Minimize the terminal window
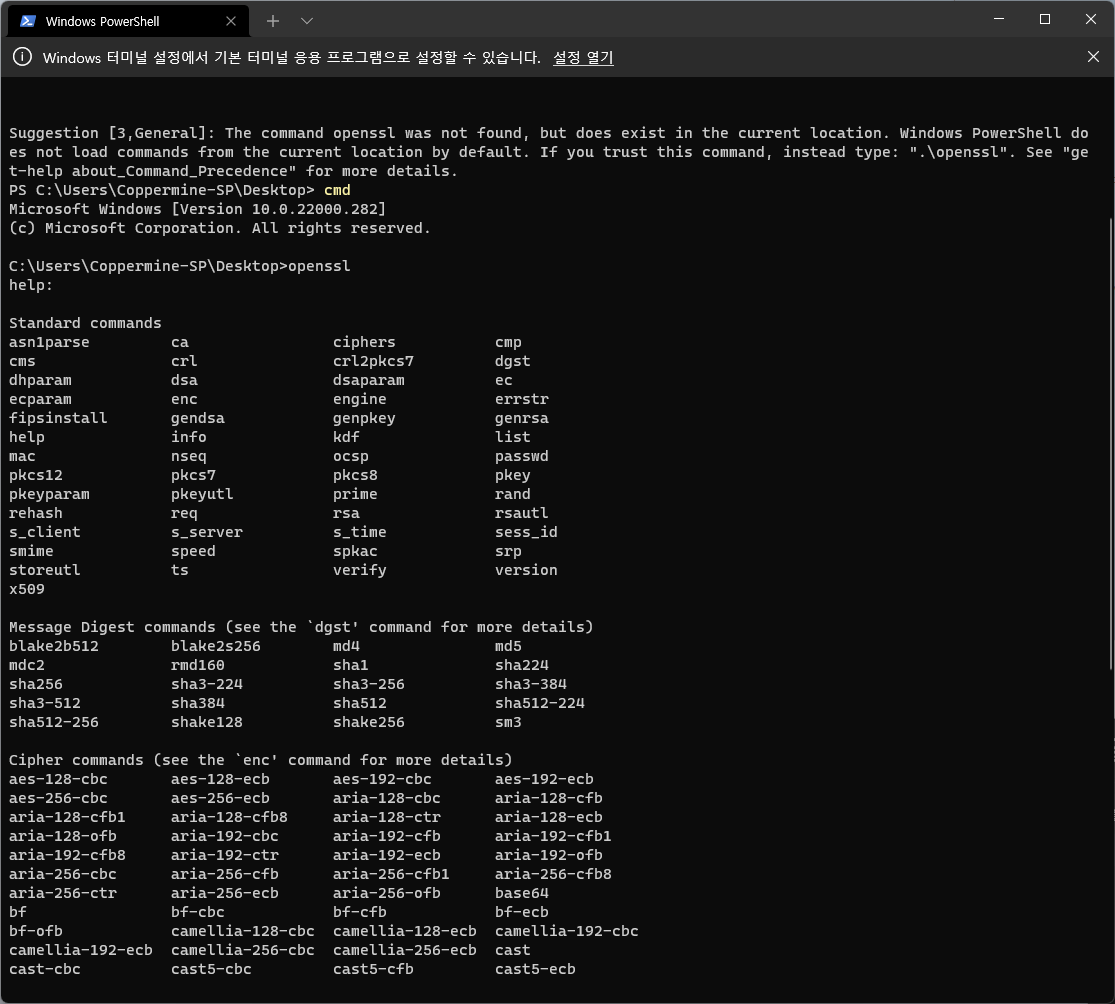1115x1004 pixels. [x=998, y=19]
